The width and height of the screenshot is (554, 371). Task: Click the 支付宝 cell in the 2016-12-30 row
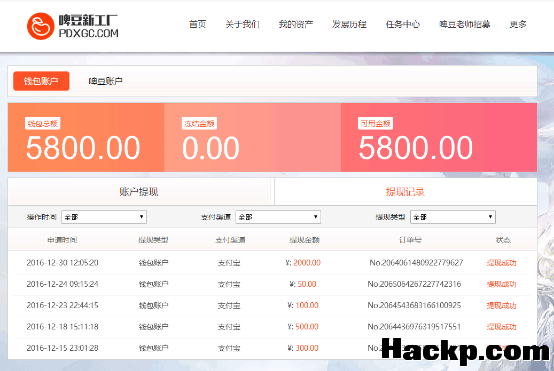coord(229,263)
